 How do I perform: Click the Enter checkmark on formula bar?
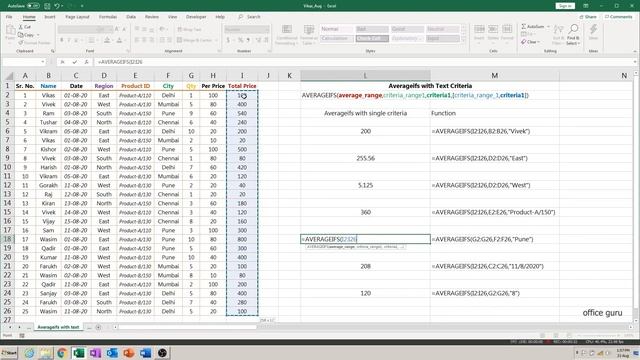[x=74, y=62]
